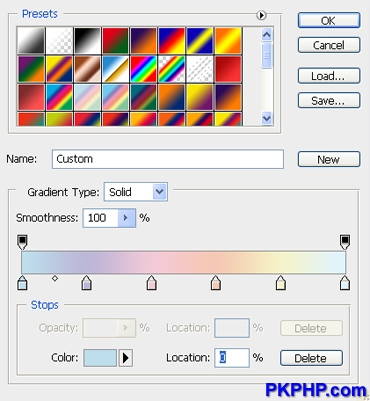Image resolution: width=370 pixels, height=401 pixels.
Task: Select the purple color stop below gradient bar
Action: pos(87,283)
